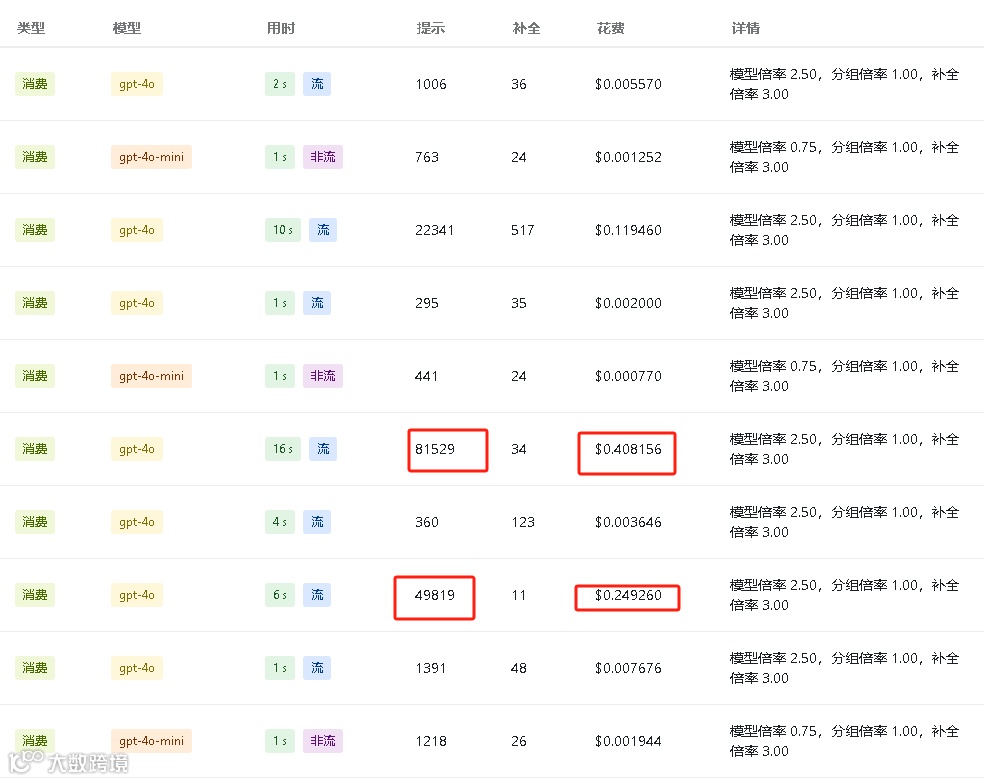
Task: Click the prompt value 295
Action: click(x=427, y=303)
